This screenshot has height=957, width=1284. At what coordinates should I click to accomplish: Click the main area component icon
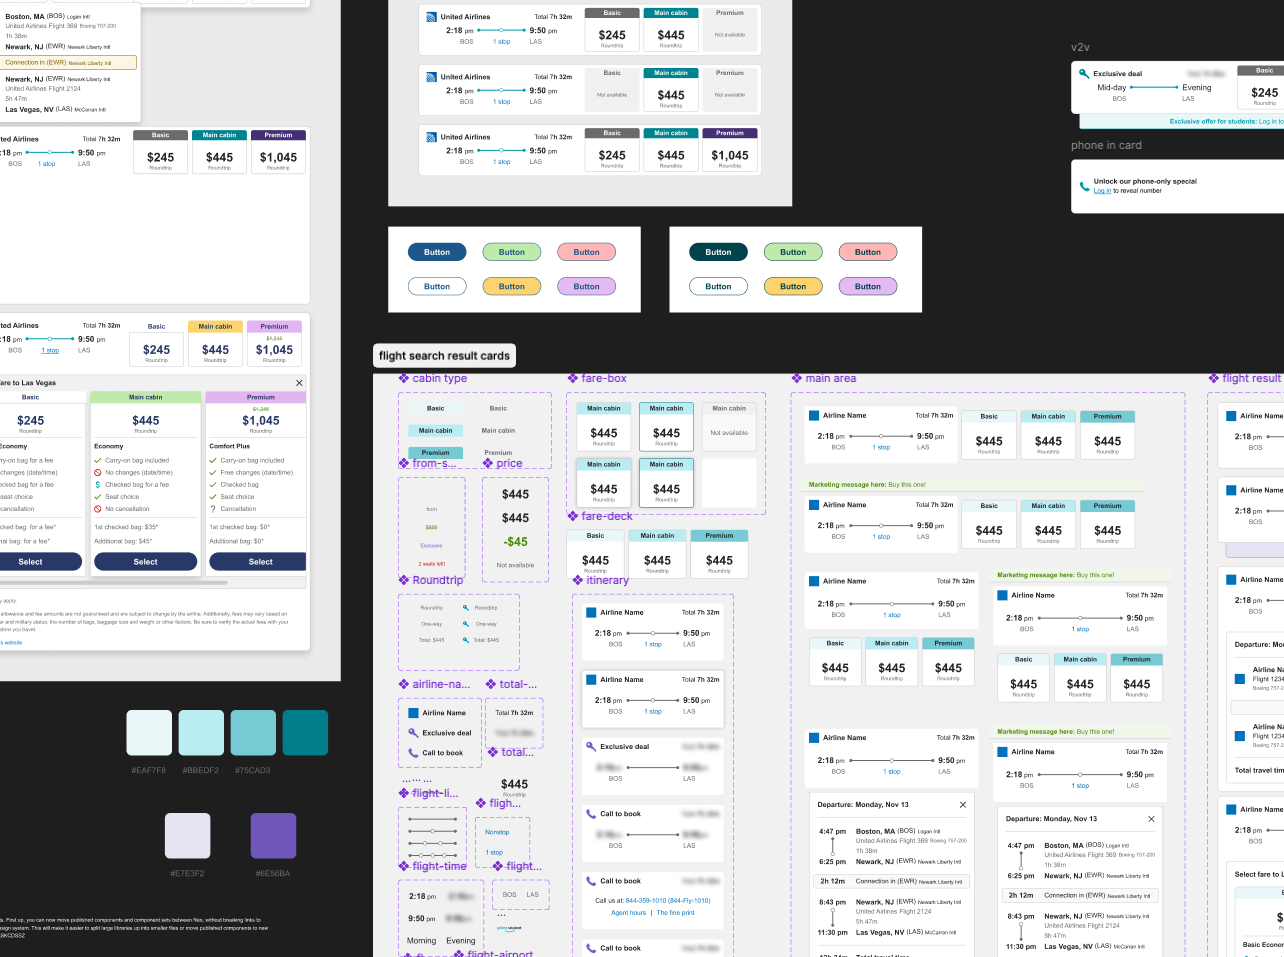point(797,378)
